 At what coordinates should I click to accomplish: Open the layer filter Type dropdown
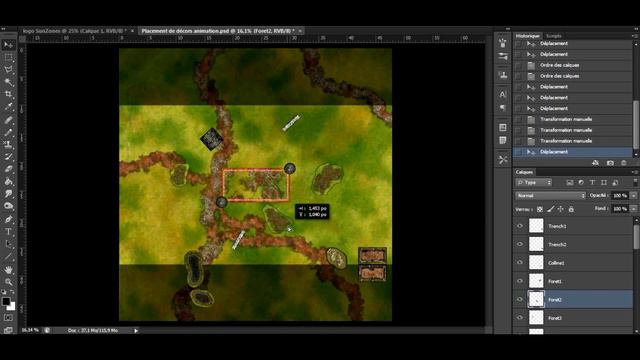(x=534, y=182)
